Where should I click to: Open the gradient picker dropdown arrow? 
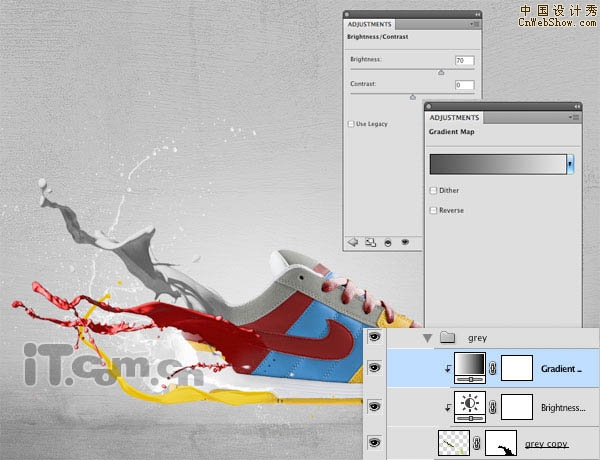(570, 163)
